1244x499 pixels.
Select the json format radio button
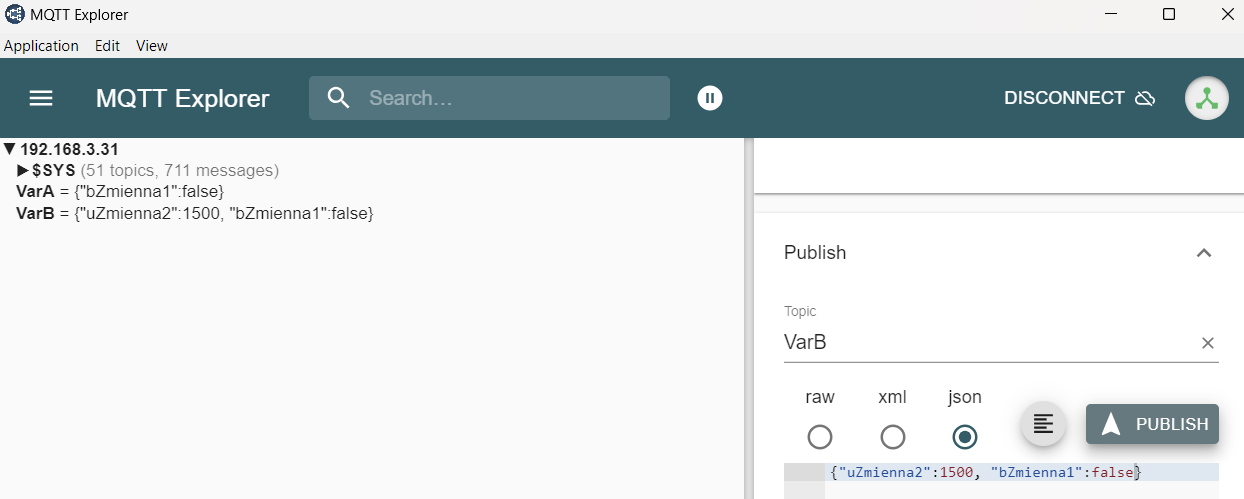pos(965,437)
